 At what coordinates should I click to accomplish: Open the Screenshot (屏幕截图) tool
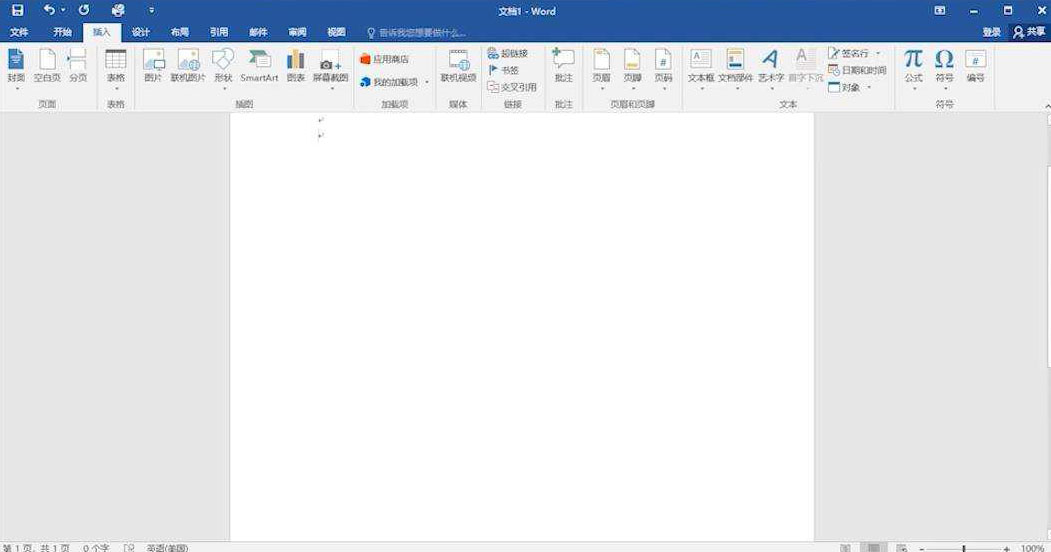[330, 67]
